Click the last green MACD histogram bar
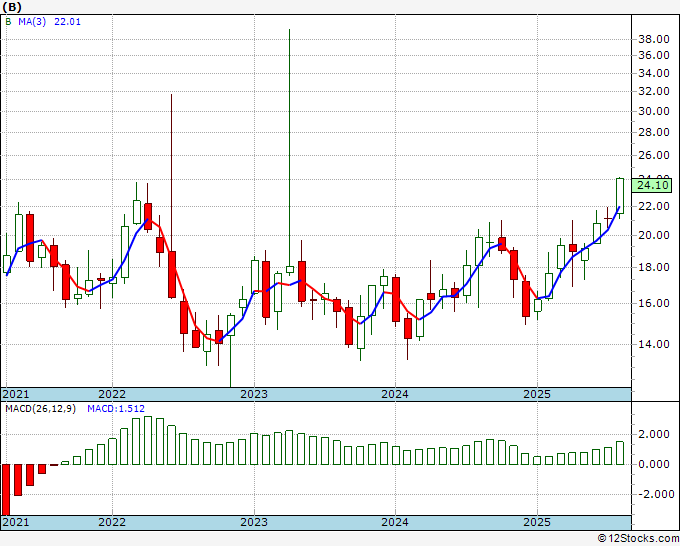680x546 pixels. click(x=620, y=453)
